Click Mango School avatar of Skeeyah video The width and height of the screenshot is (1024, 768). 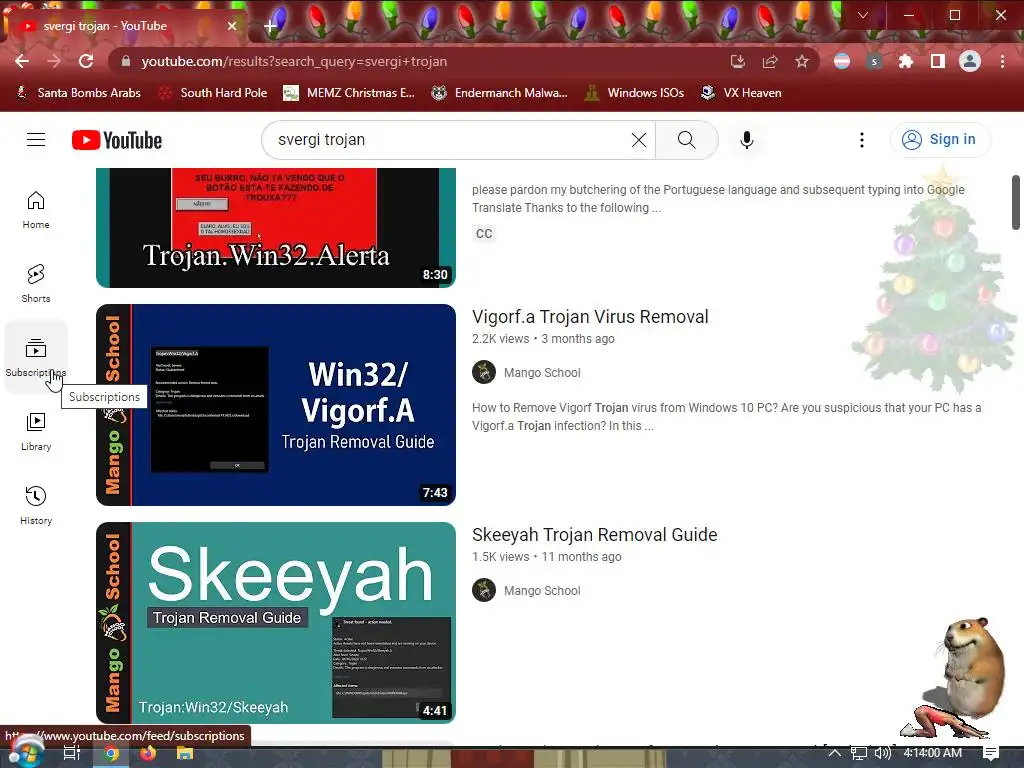[484, 590]
